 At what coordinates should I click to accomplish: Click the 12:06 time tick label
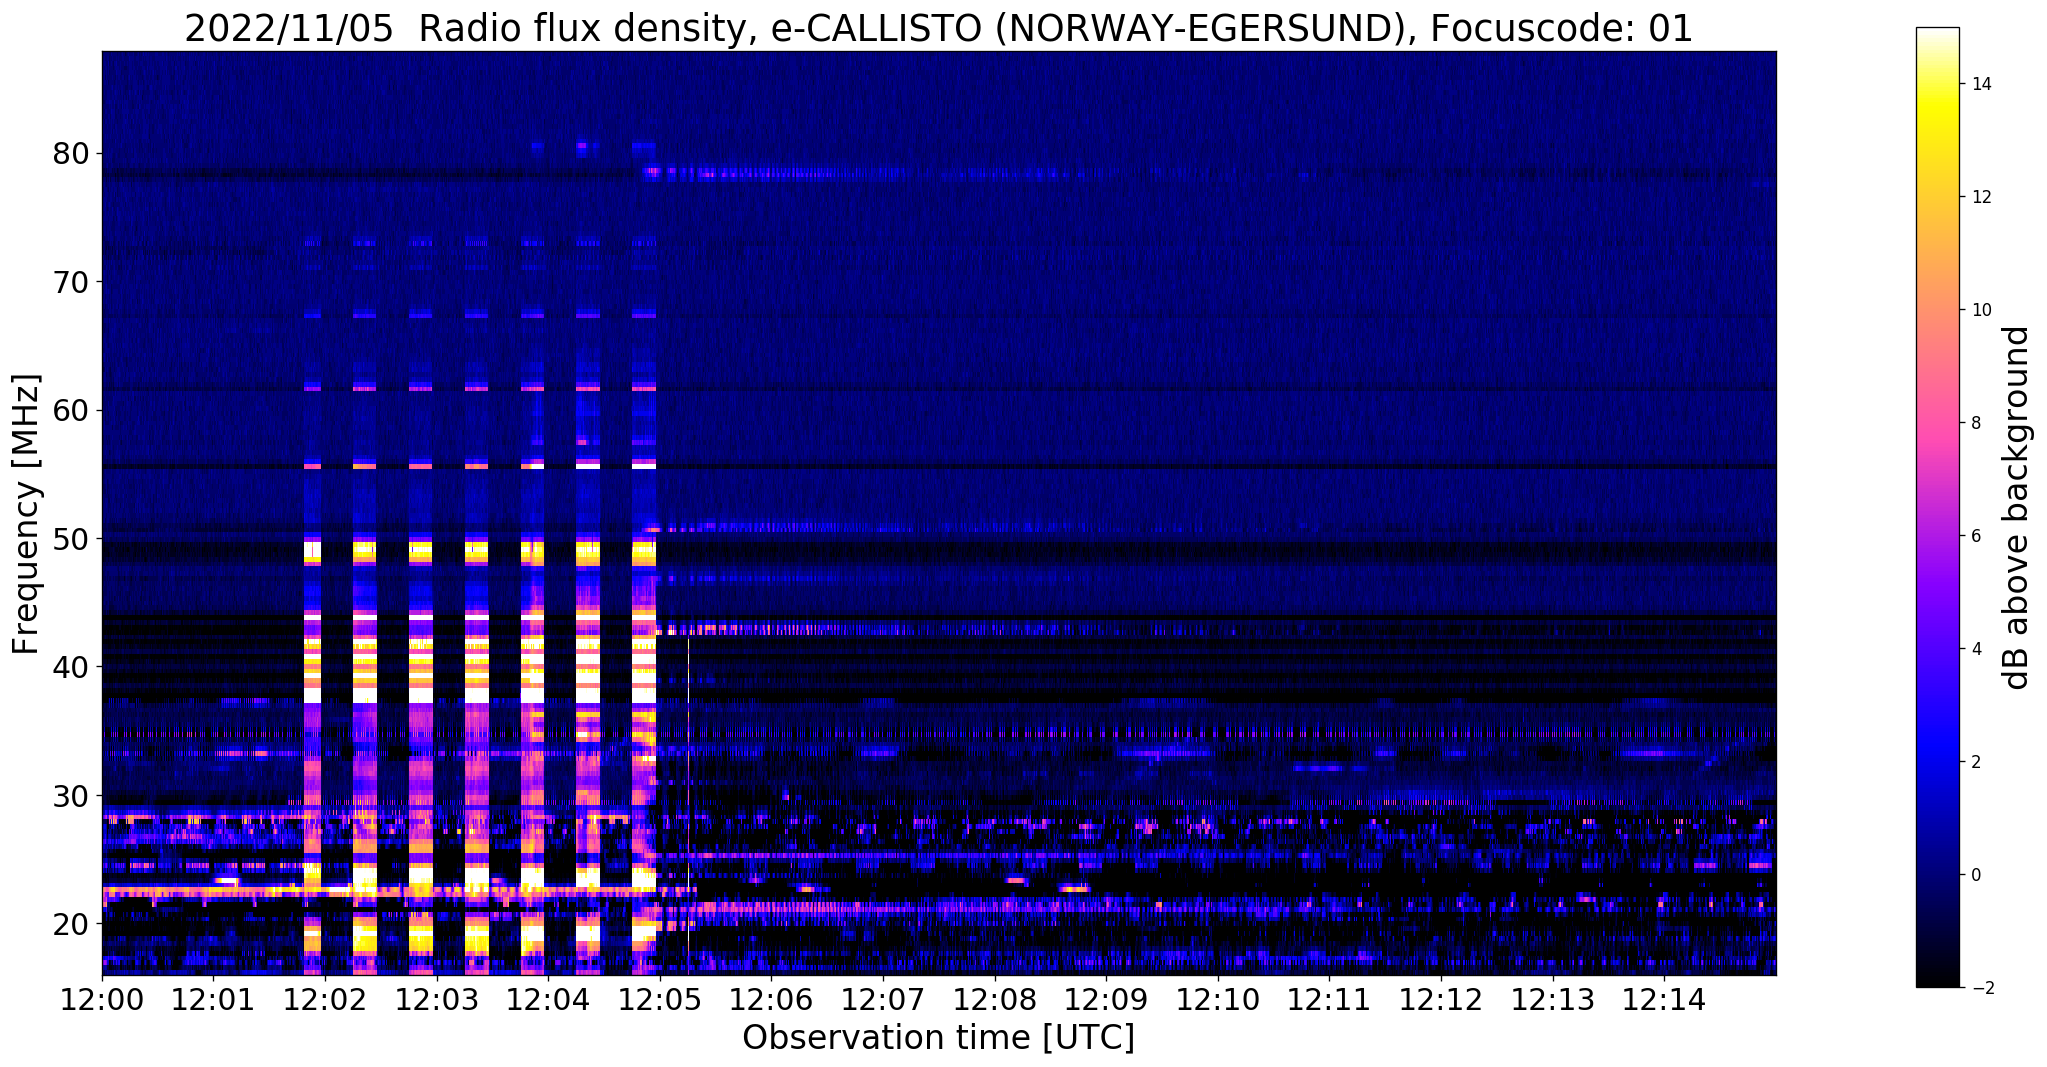pyautogui.click(x=772, y=1000)
